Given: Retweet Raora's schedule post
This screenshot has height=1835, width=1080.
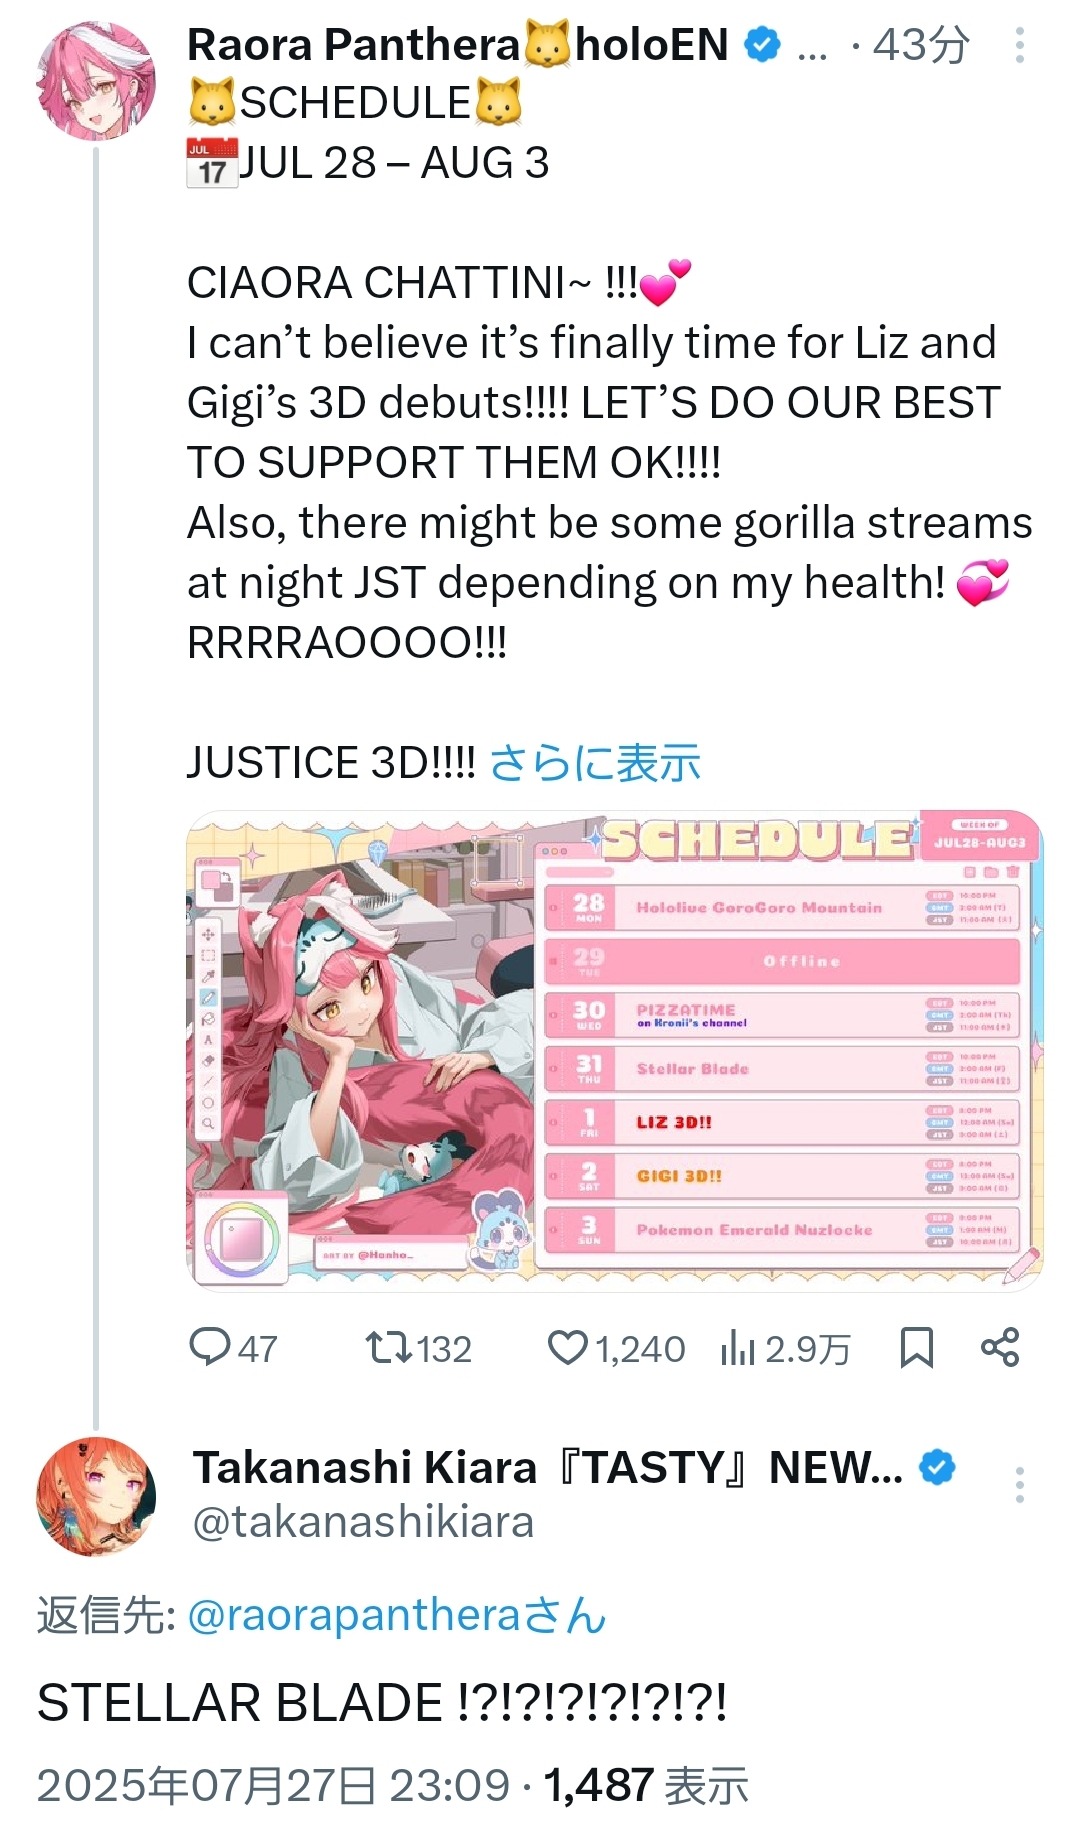Looking at the screenshot, I should (x=418, y=1348).
